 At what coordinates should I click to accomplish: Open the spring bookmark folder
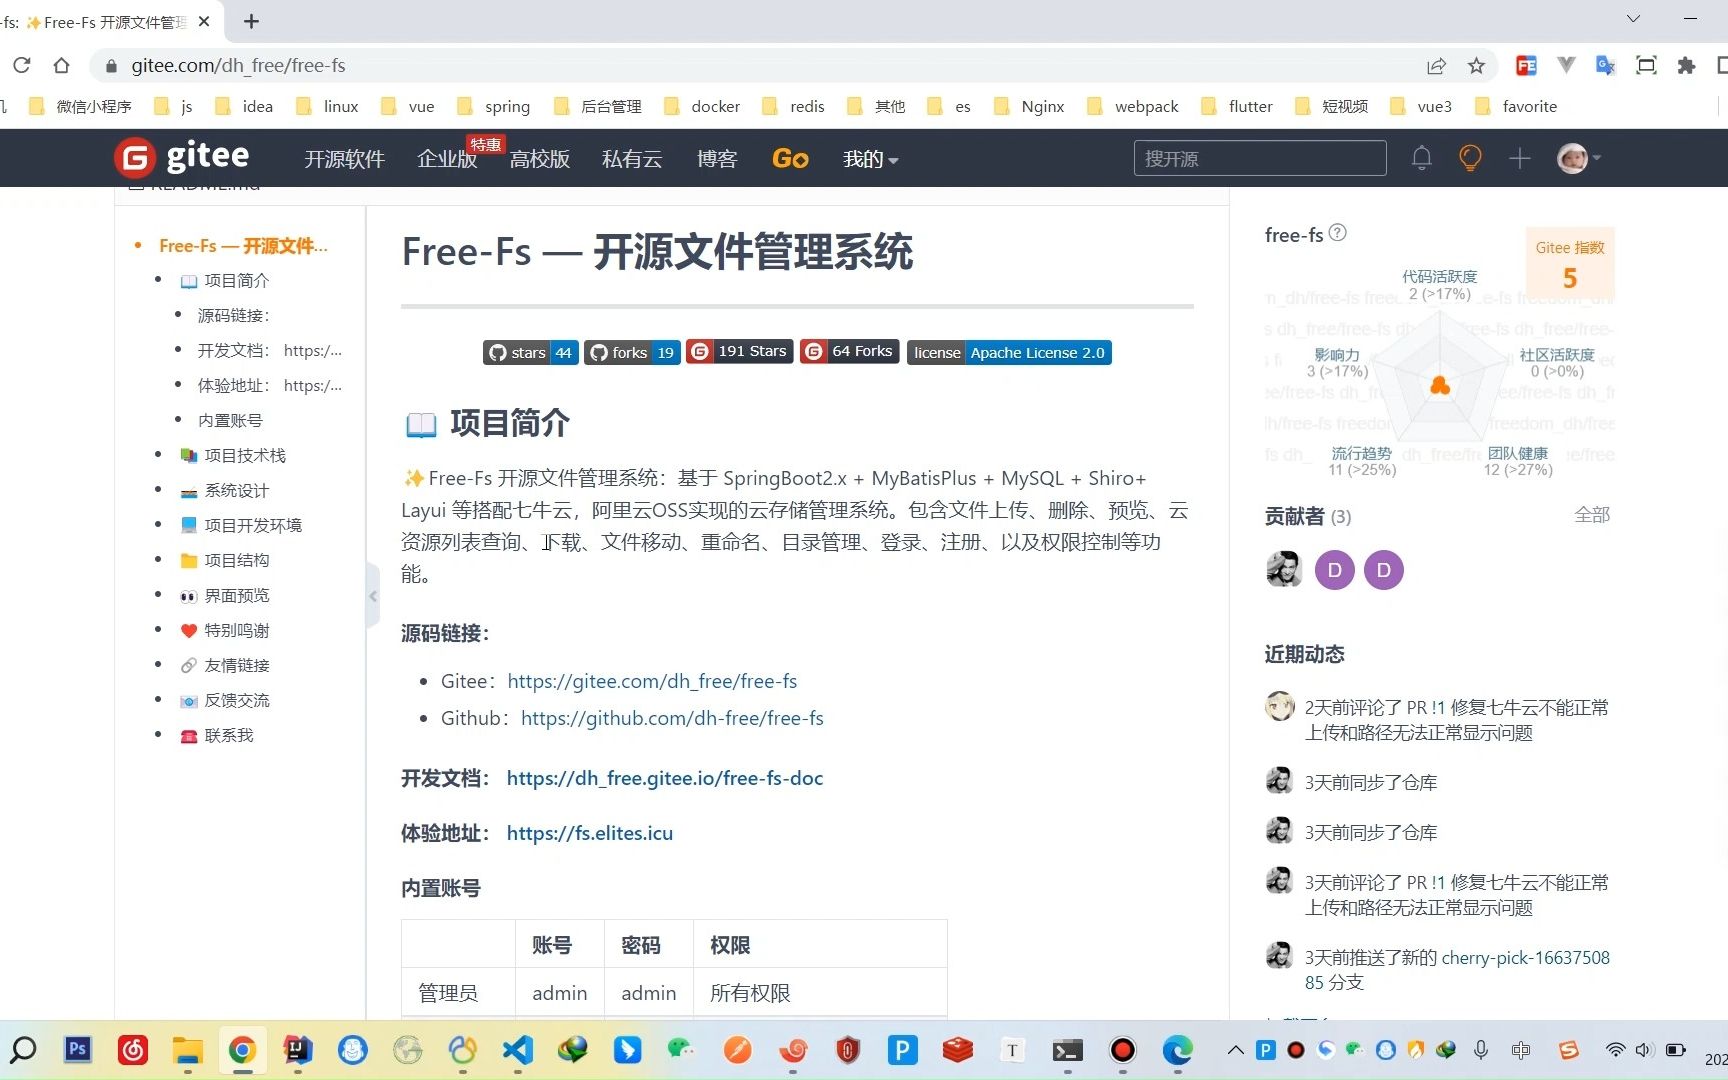click(x=494, y=107)
